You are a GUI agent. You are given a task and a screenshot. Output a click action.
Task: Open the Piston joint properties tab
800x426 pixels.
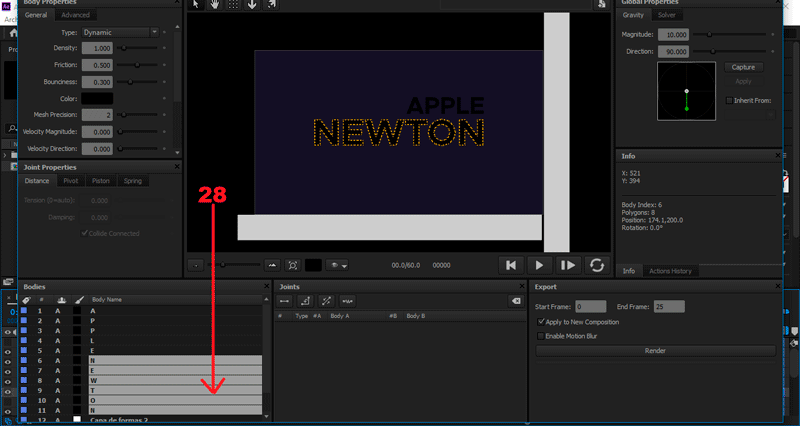(x=101, y=181)
